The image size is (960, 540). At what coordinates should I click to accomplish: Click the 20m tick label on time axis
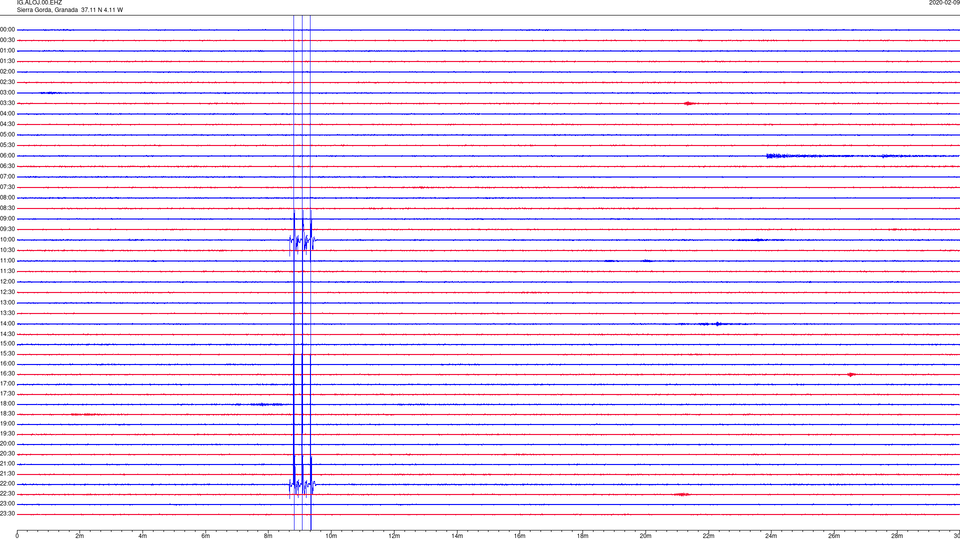tap(645, 536)
